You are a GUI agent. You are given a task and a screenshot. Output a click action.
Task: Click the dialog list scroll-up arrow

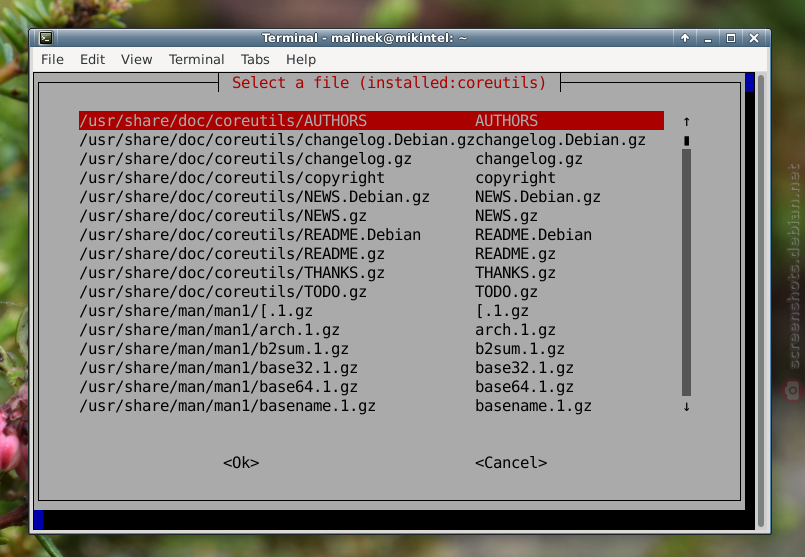click(686, 121)
